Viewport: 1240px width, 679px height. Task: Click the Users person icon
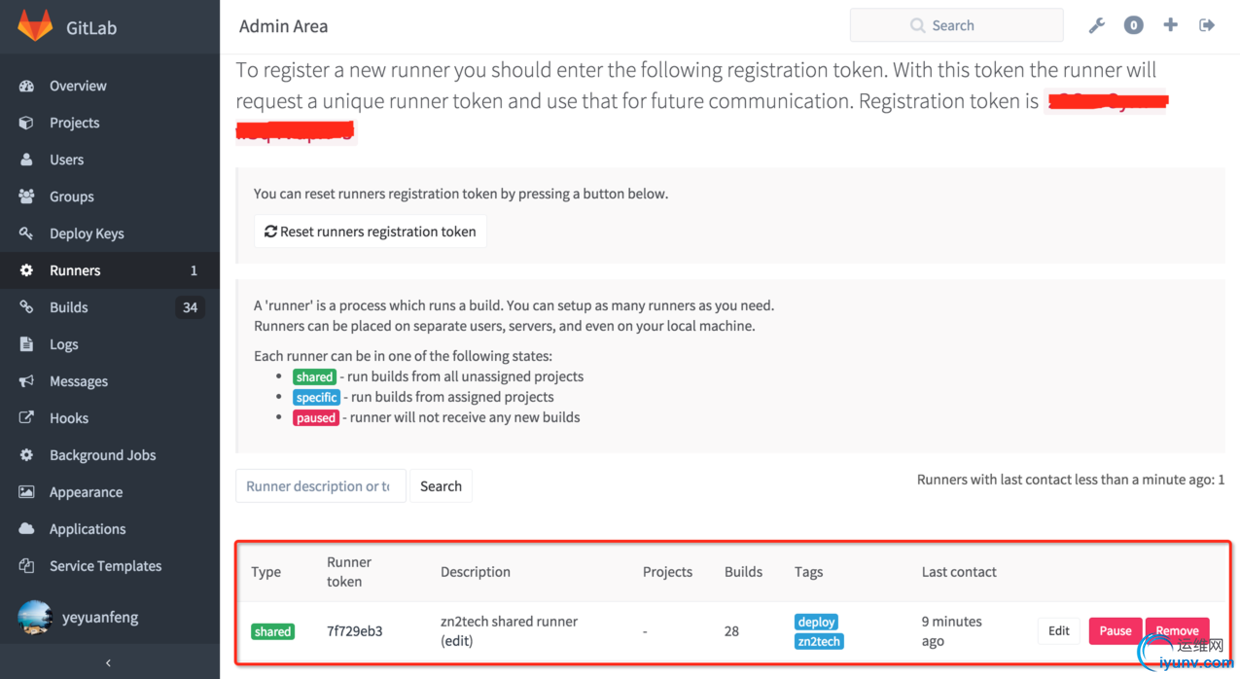pyautogui.click(x=27, y=160)
